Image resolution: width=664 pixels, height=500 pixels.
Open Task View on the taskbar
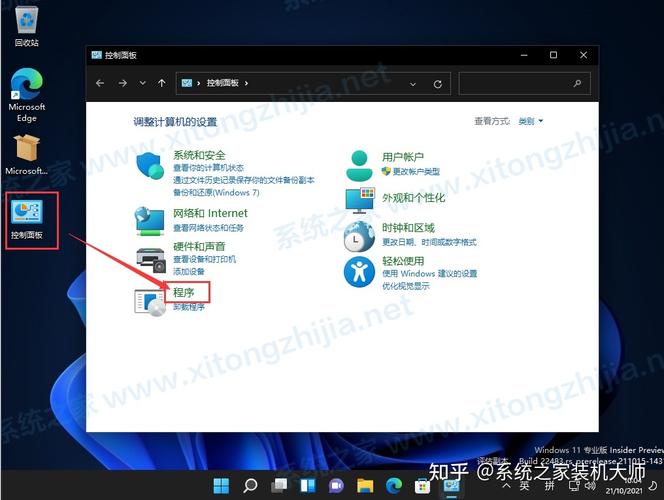click(x=279, y=485)
